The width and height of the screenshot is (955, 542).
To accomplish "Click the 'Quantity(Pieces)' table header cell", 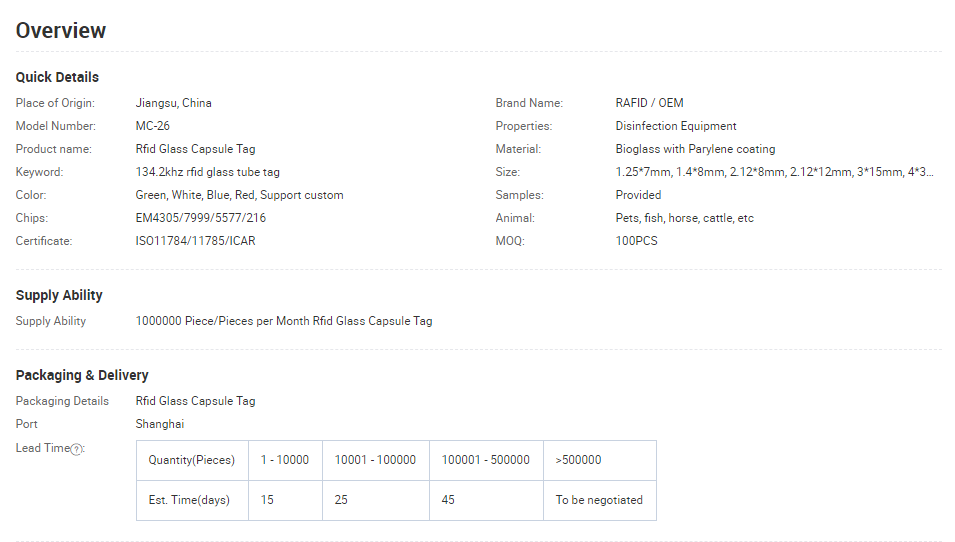I will 192,460.
